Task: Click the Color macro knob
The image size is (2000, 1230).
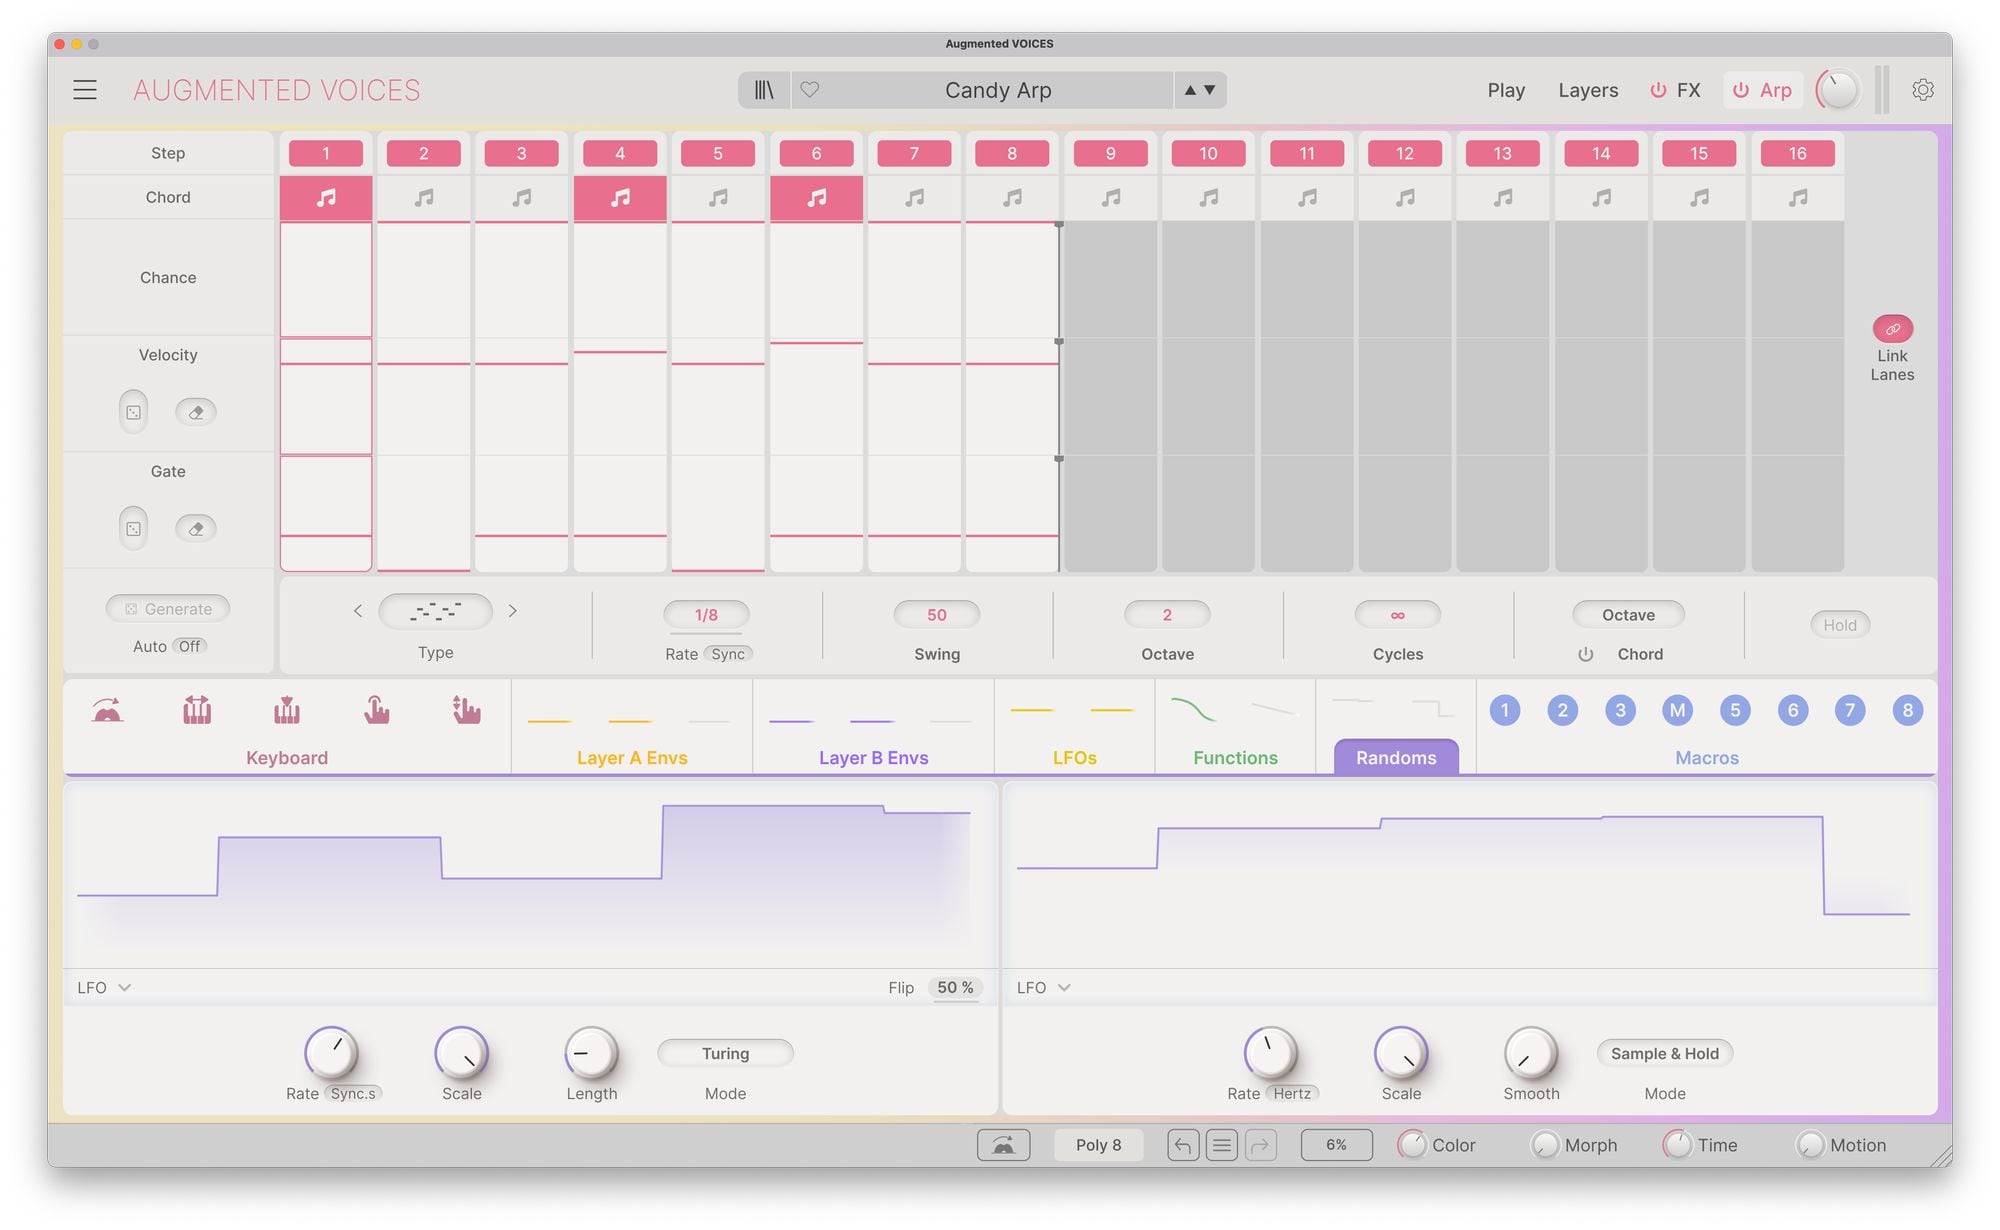Action: point(1411,1145)
